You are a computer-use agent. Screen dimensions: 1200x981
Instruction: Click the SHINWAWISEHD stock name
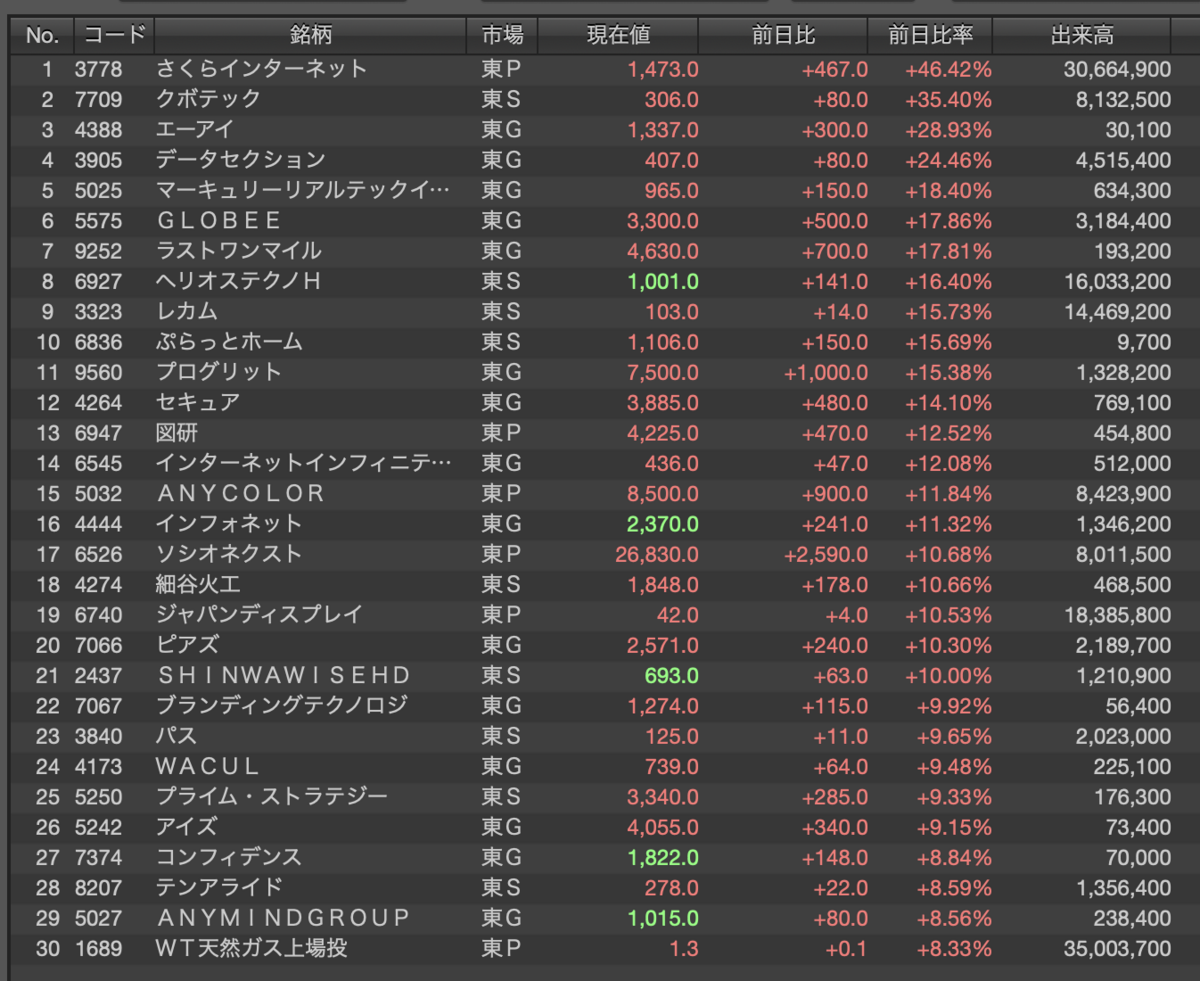click(x=284, y=675)
